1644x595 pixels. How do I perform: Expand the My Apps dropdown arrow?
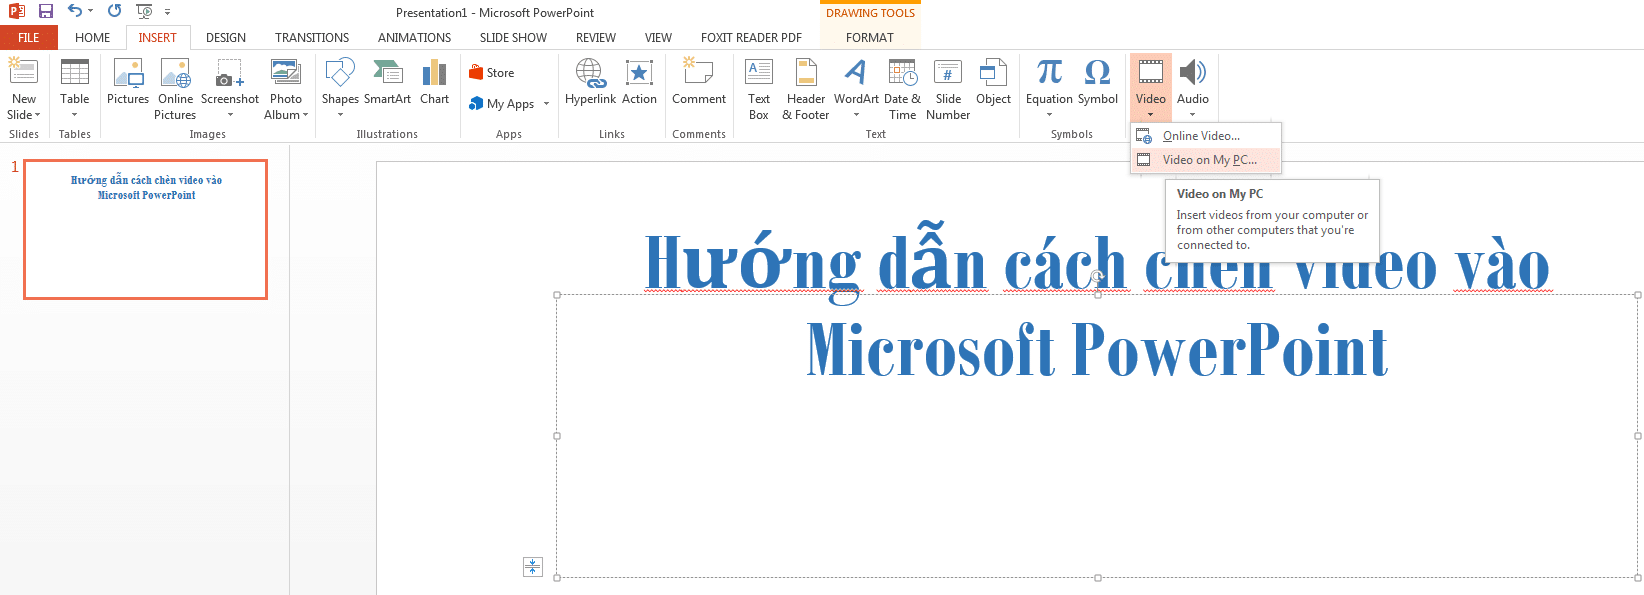[547, 104]
